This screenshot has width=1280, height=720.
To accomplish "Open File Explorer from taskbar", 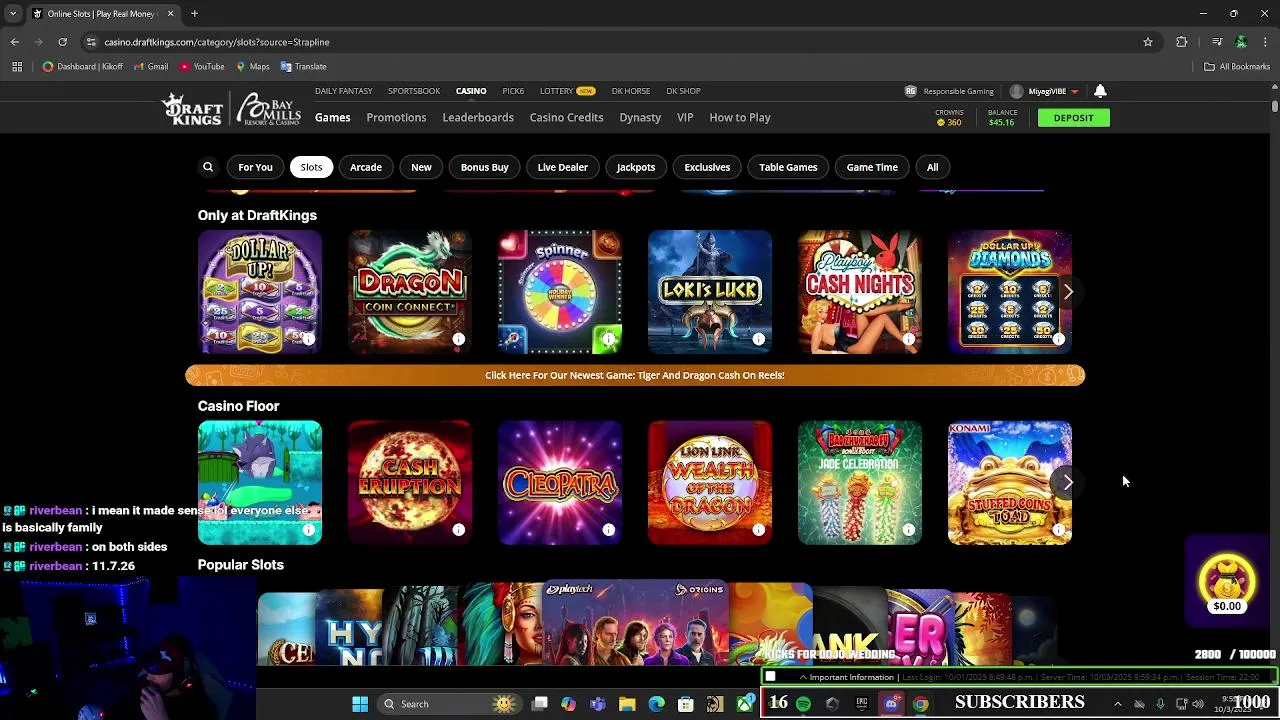I will 627,704.
